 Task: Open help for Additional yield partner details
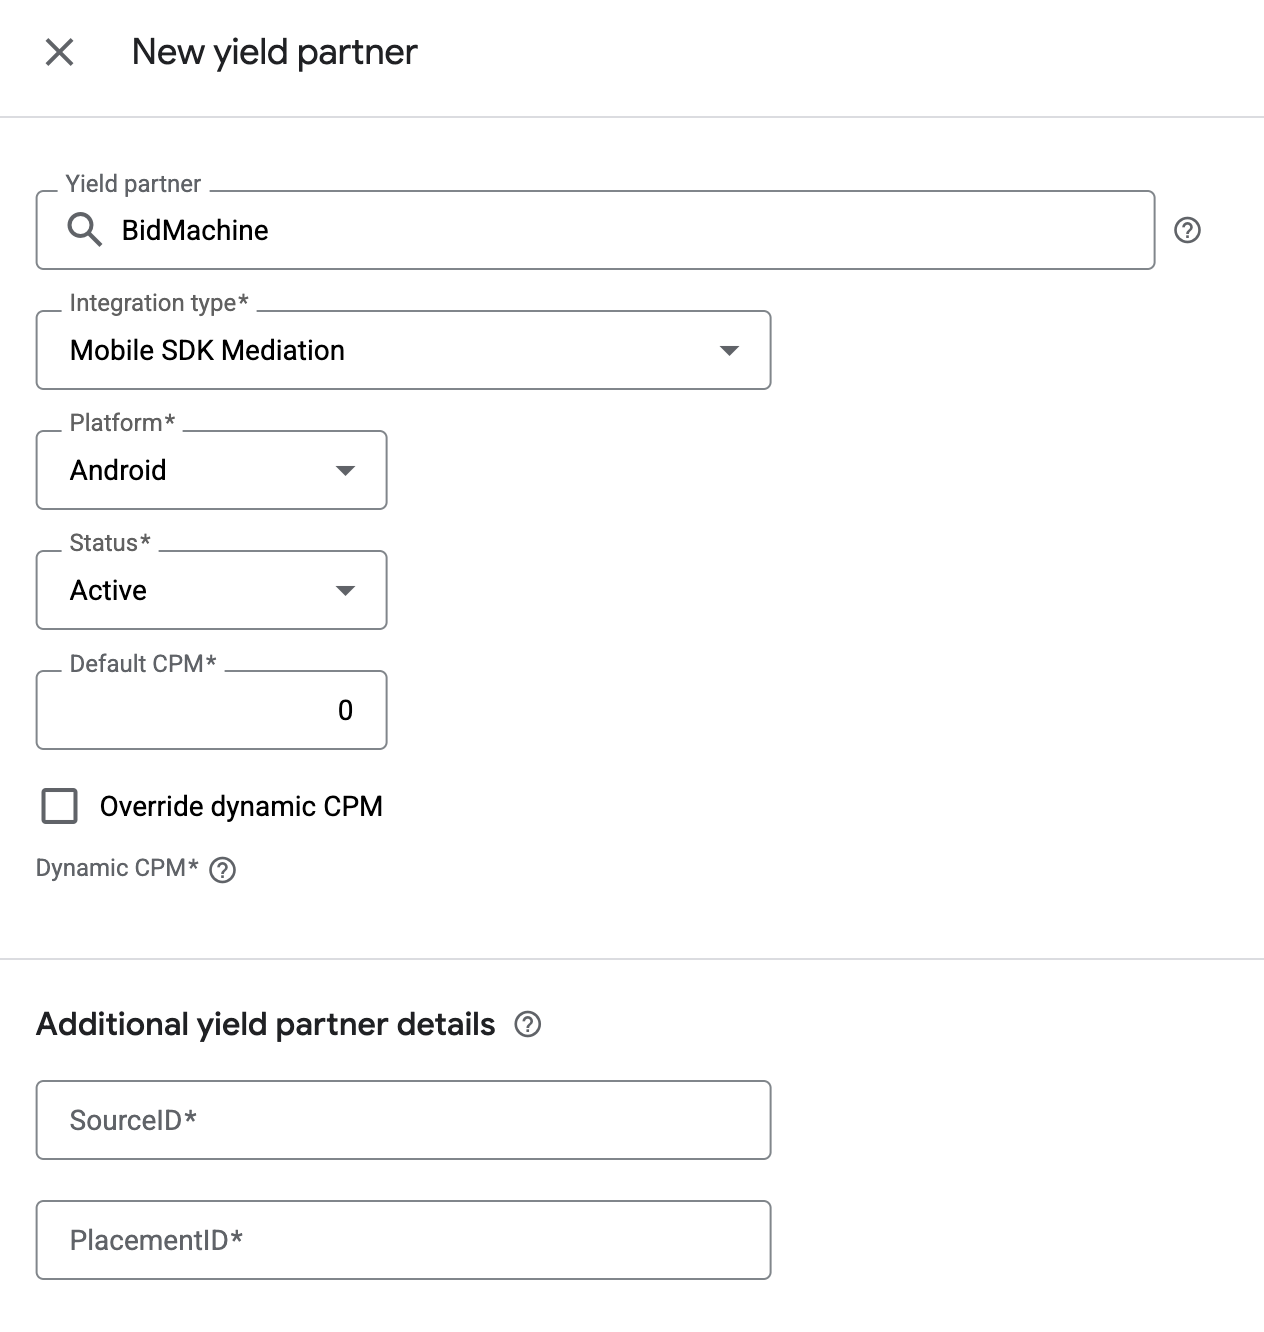point(527,1024)
